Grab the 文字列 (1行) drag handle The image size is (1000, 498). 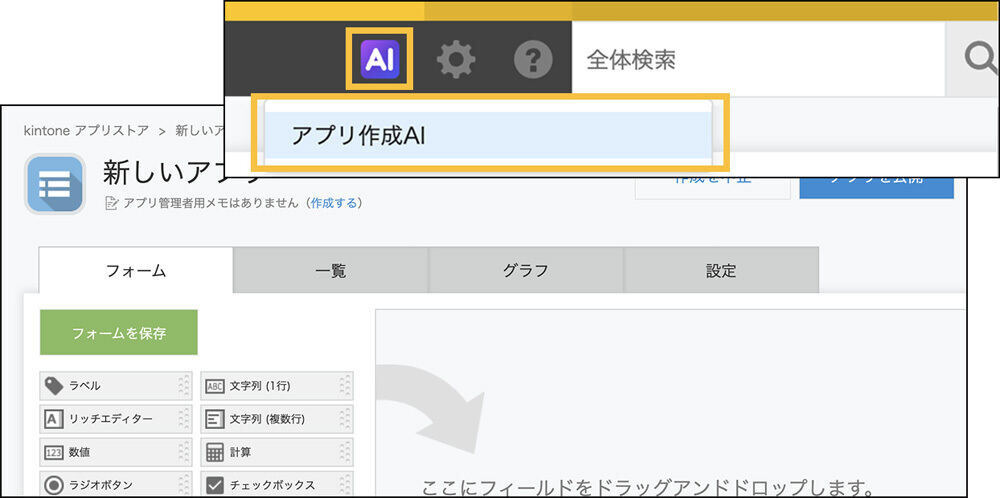[346, 386]
